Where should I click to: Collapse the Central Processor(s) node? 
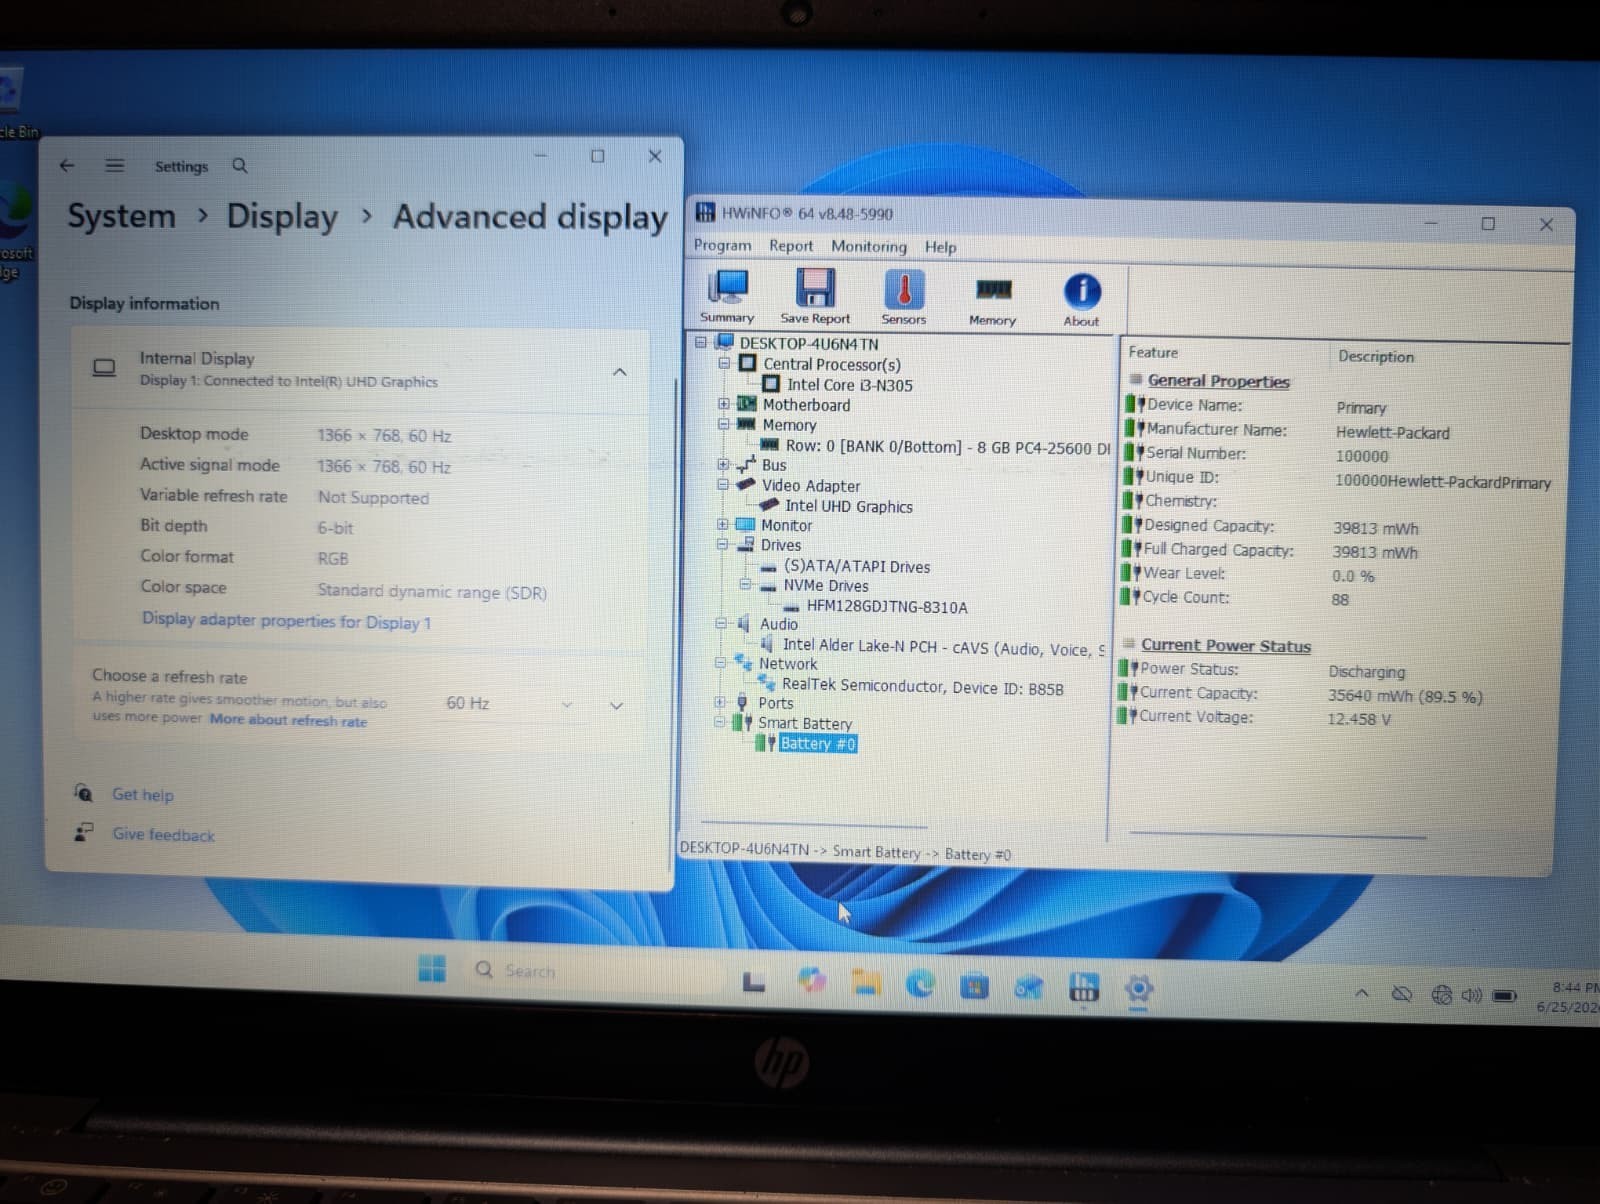click(724, 363)
